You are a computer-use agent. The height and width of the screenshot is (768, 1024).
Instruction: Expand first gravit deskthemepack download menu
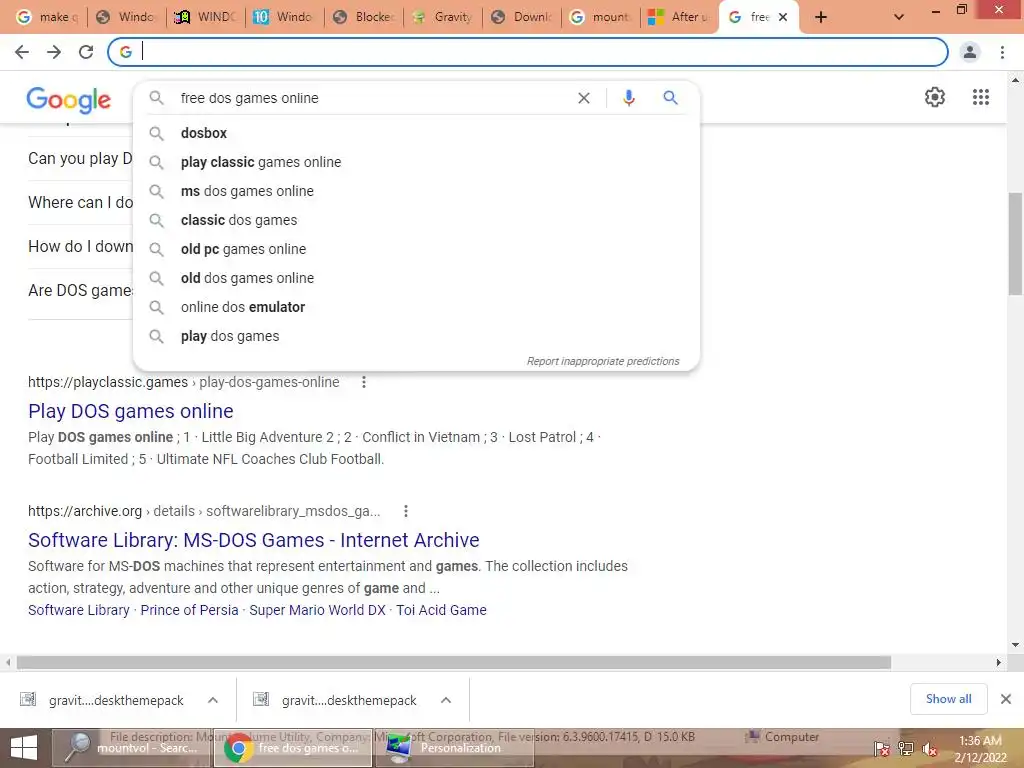[x=213, y=700]
